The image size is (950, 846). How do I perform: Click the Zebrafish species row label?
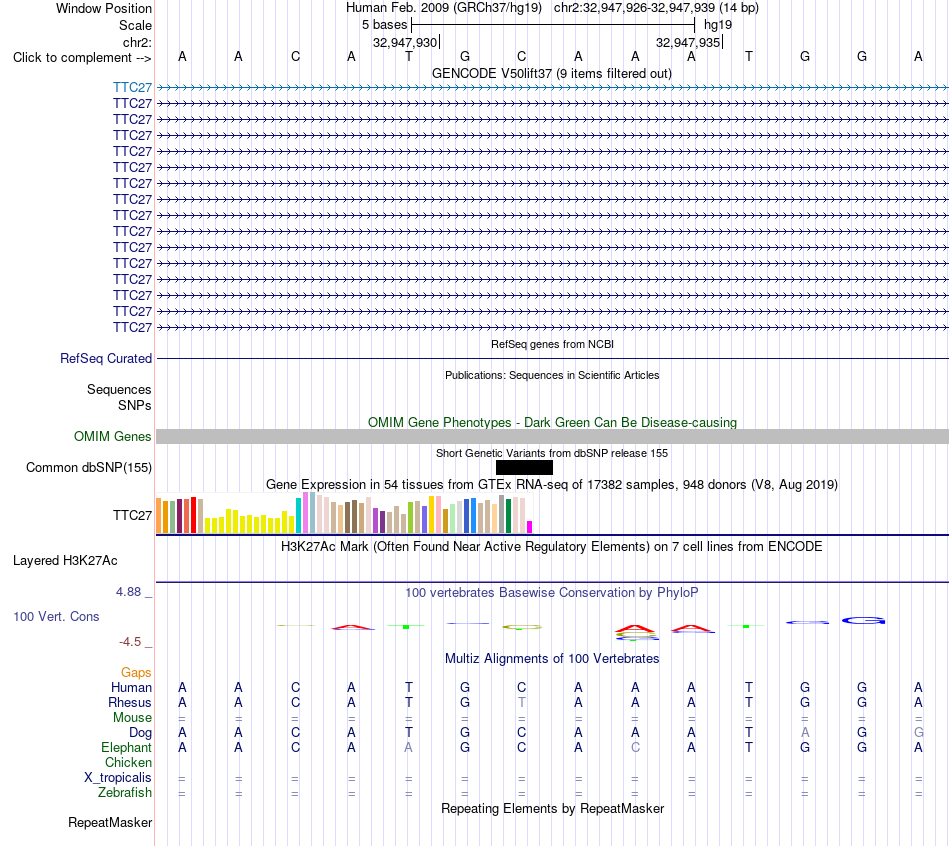coord(124,792)
